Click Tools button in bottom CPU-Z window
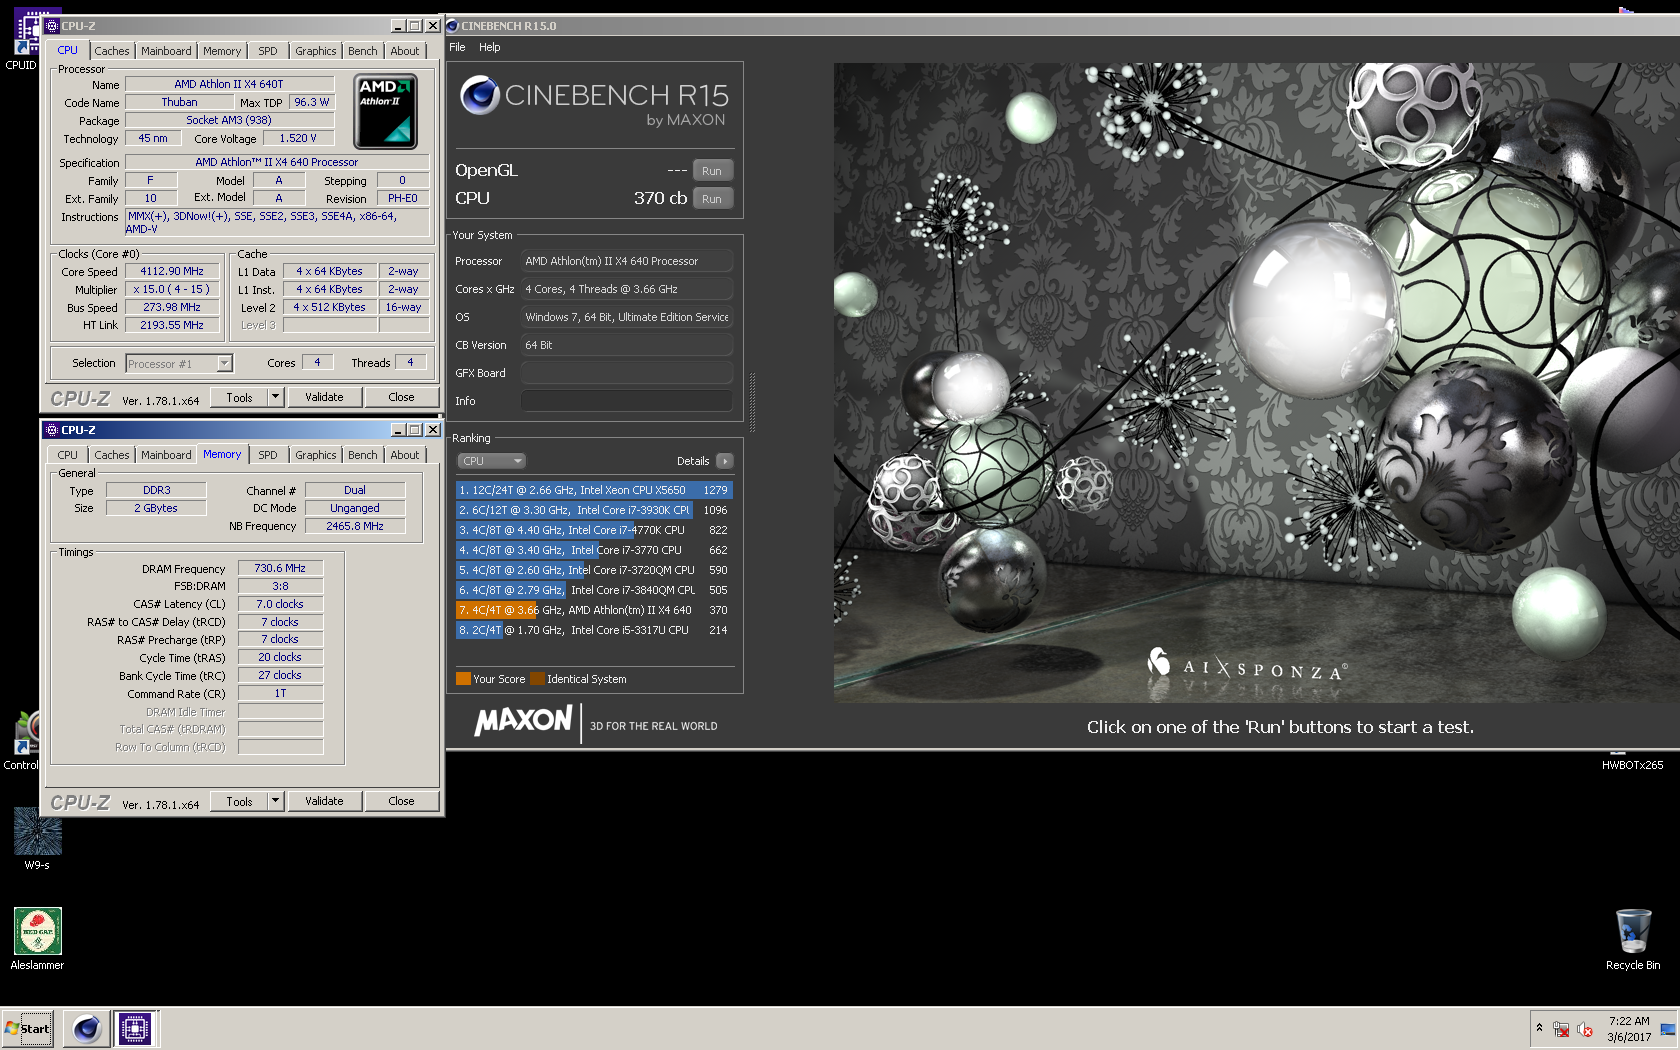This screenshot has width=1680, height=1050. pyautogui.click(x=239, y=801)
